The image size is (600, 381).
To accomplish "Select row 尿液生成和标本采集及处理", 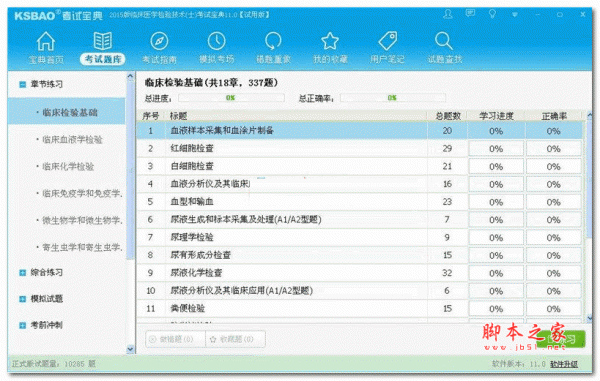I will click(360, 220).
